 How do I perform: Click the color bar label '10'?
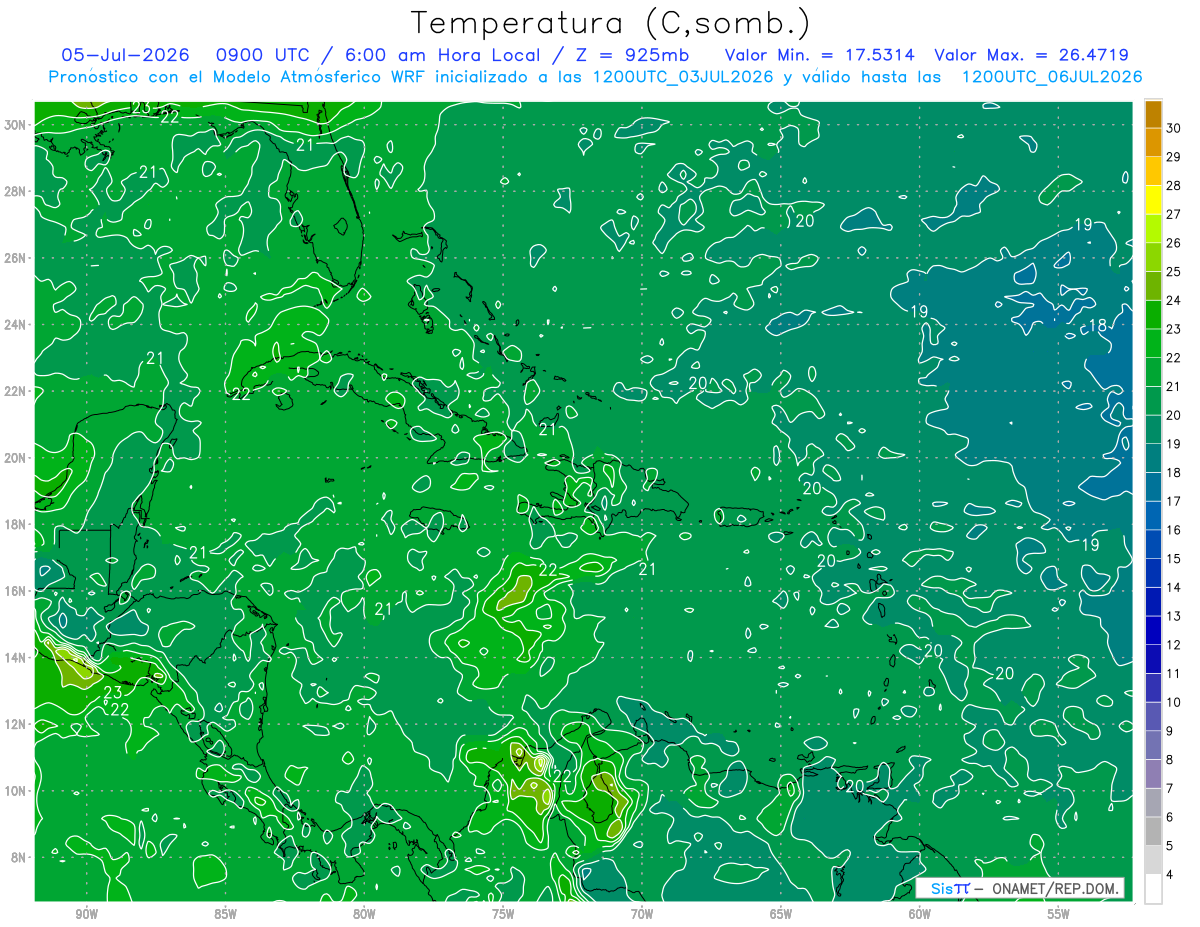1173,703
